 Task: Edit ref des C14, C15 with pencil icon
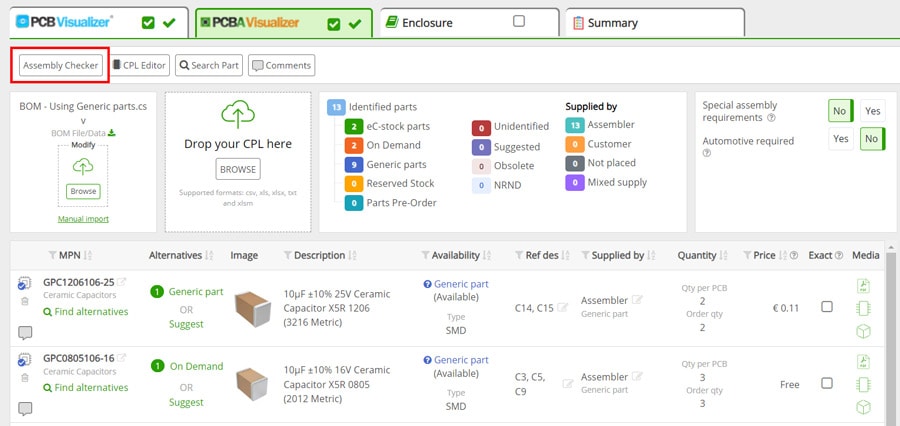(x=563, y=308)
